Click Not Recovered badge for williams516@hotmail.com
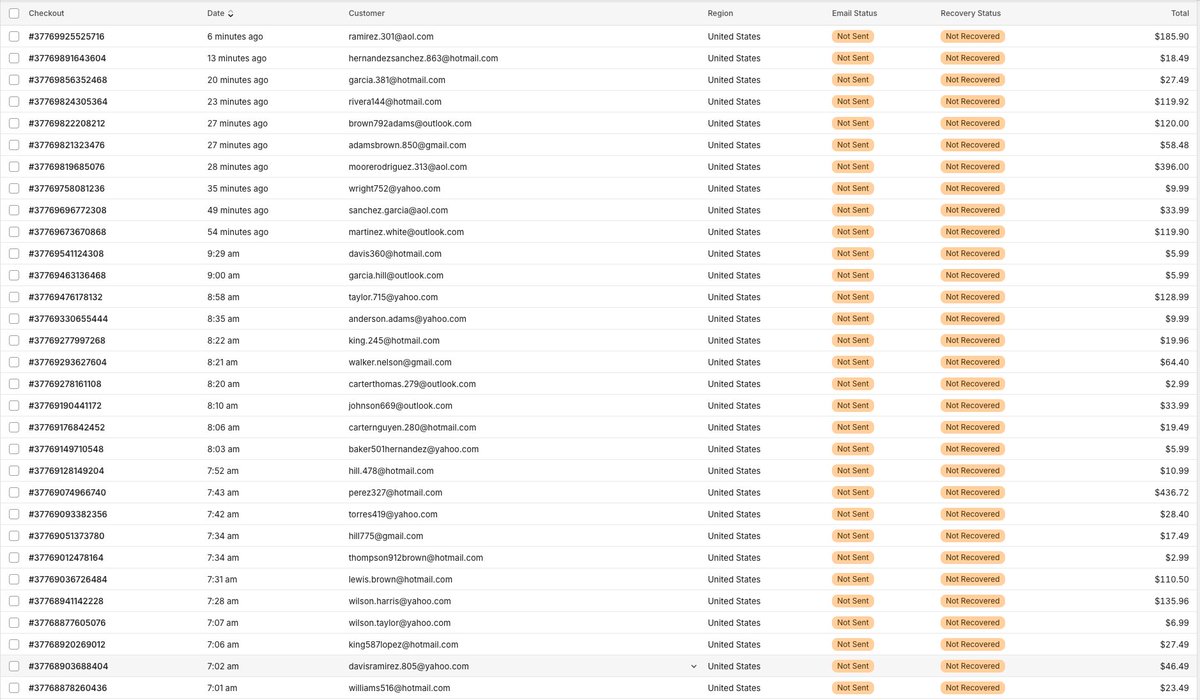 (x=972, y=688)
